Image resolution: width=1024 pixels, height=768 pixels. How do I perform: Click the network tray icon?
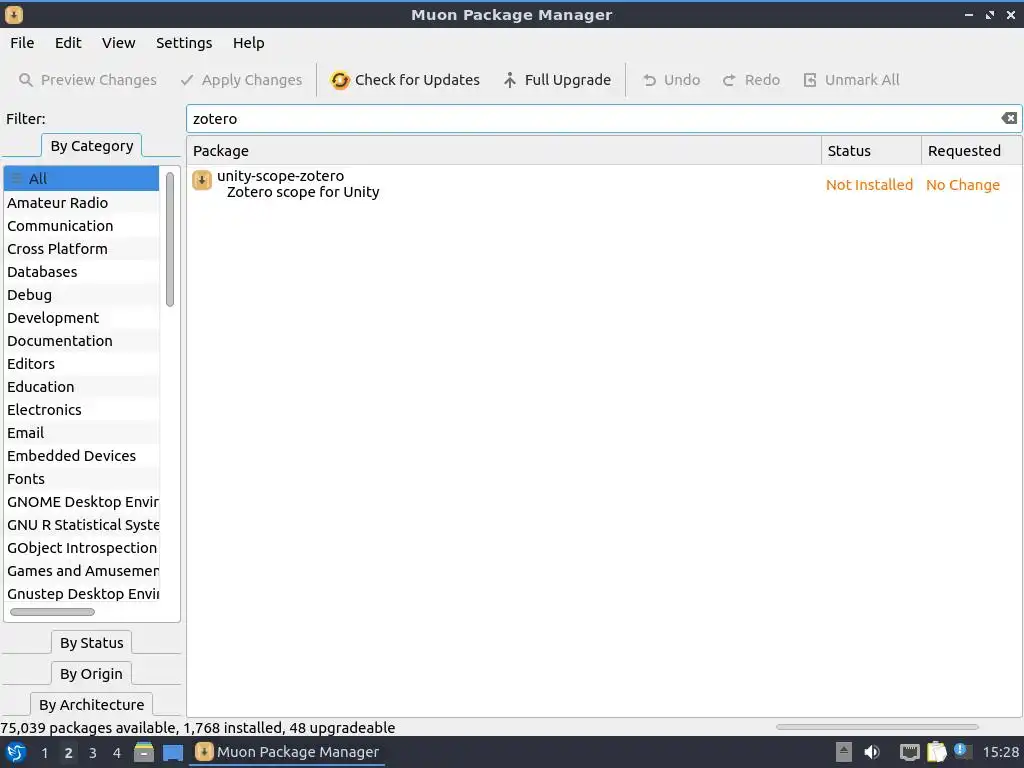pyautogui.click(x=909, y=752)
